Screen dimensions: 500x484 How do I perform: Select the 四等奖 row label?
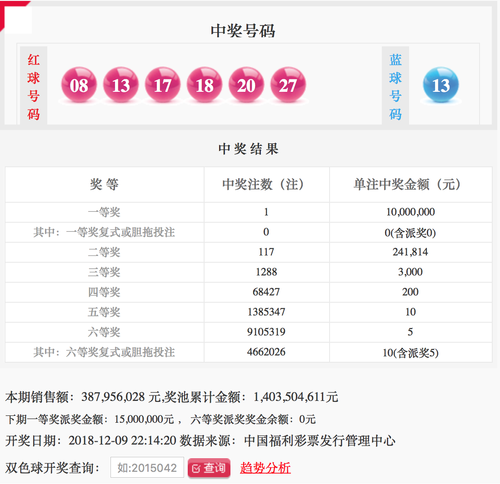point(104,292)
